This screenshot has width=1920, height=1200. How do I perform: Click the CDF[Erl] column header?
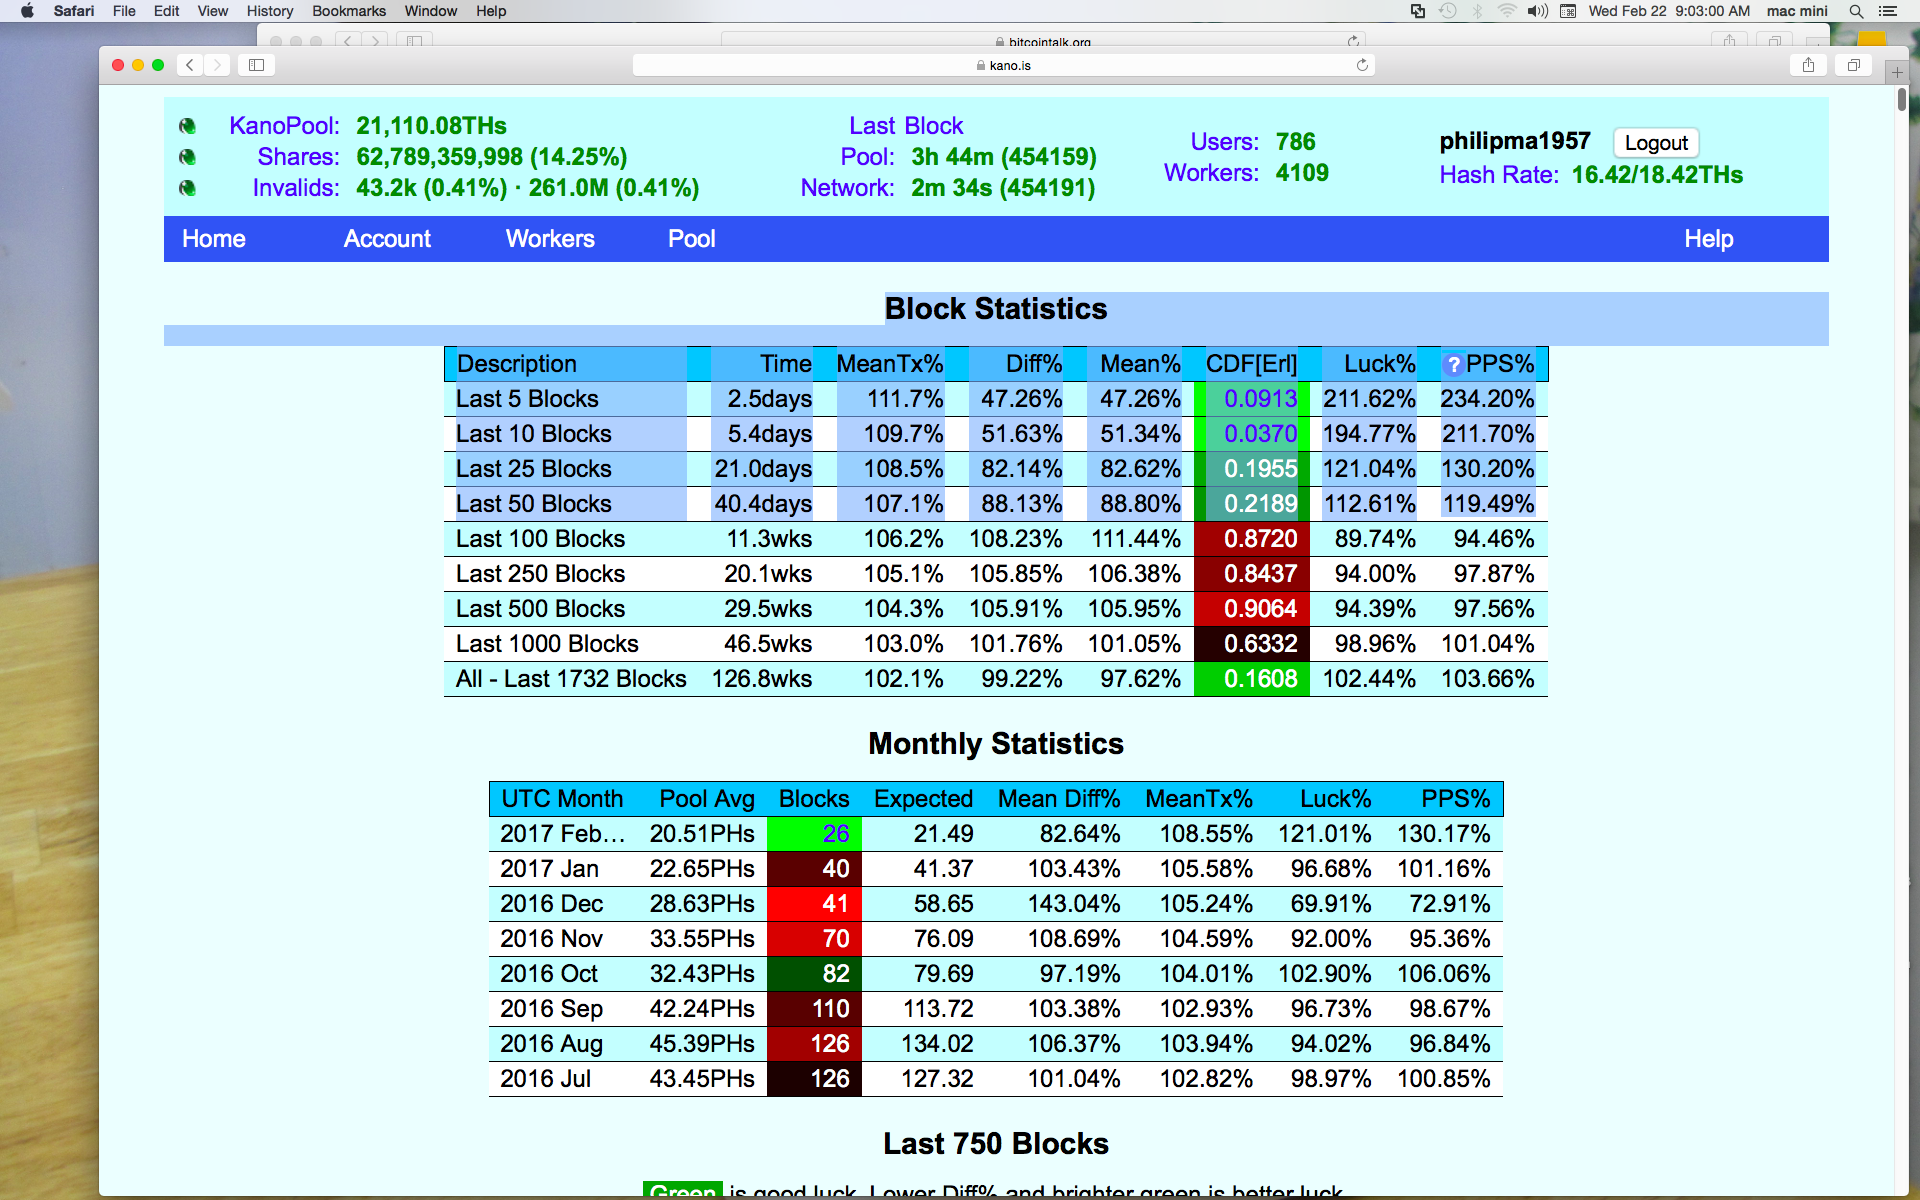click(x=1251, y=364)
